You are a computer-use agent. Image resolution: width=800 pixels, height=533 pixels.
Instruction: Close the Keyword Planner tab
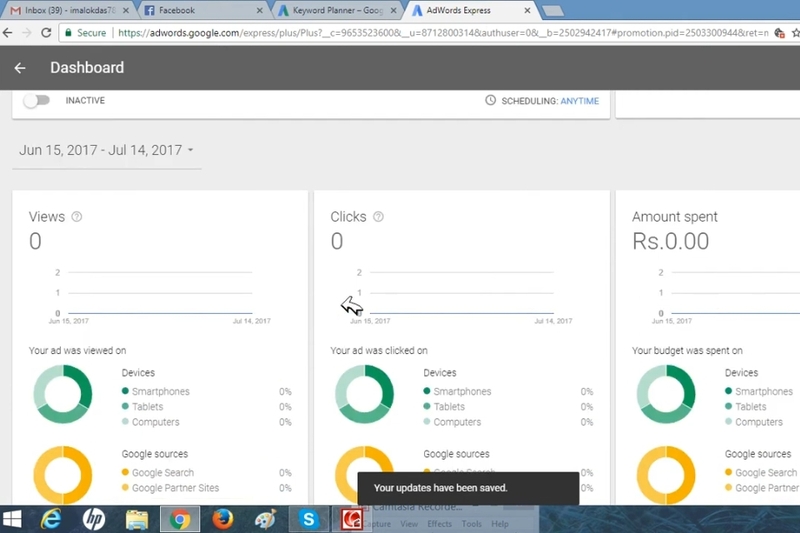coord(393,10)
